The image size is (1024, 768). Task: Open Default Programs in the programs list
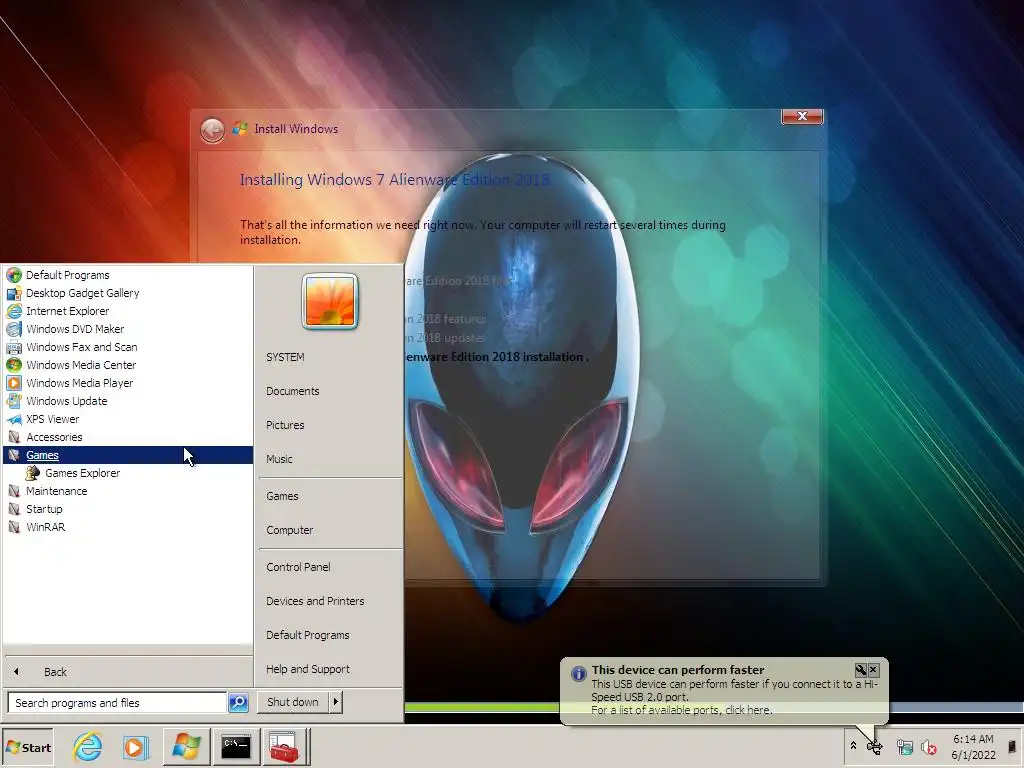point(128,275)
